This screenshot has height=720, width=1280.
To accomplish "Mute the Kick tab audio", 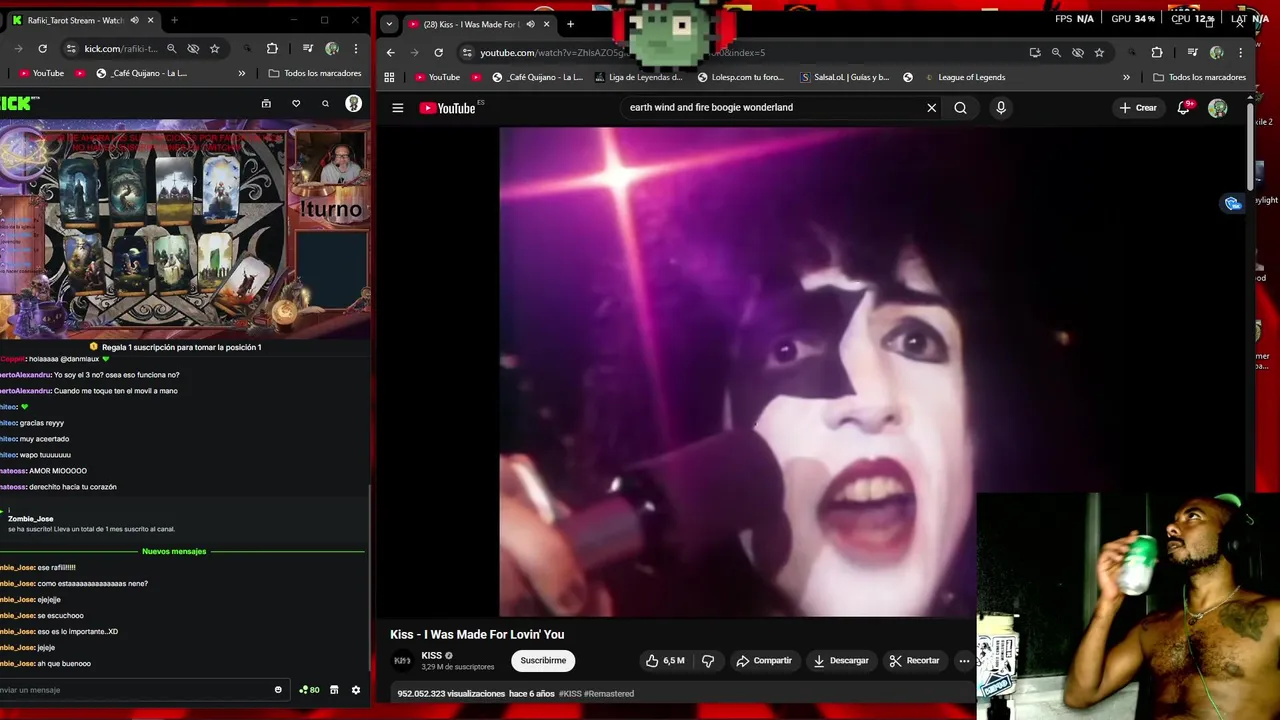I will click(135, 20).
